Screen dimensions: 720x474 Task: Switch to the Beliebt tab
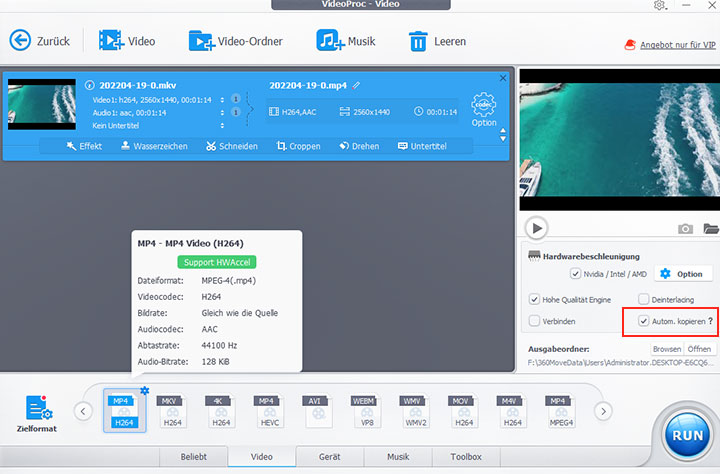(193, 457)
